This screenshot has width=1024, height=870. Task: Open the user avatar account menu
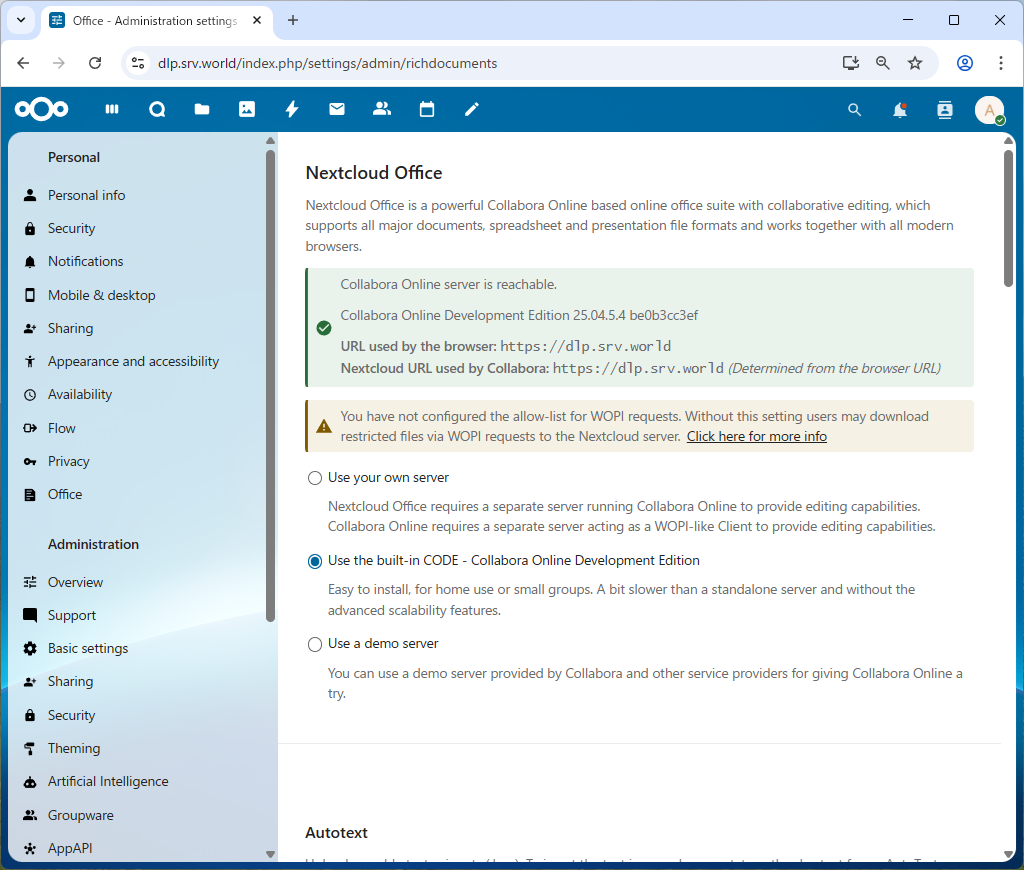point(989,110)
